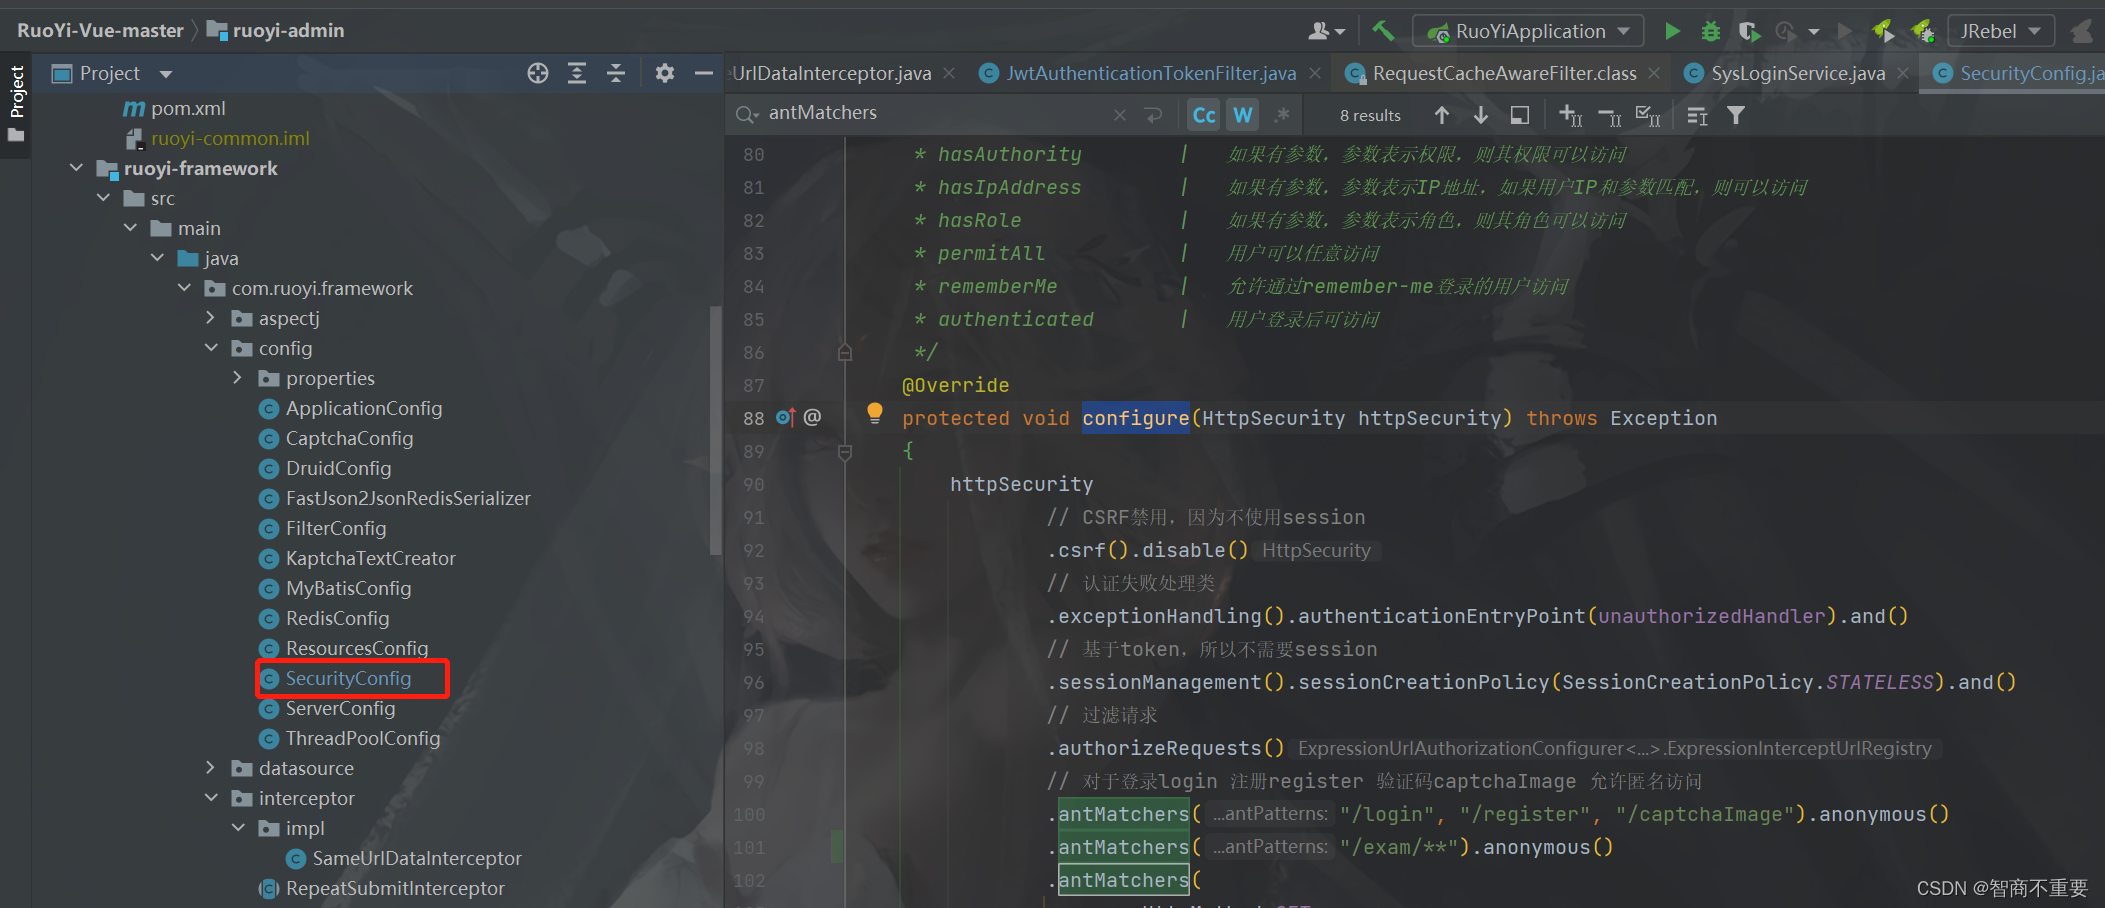Collapse the interceptor package
Viewport: 2105px width, 908px height.
click(211, 798)
